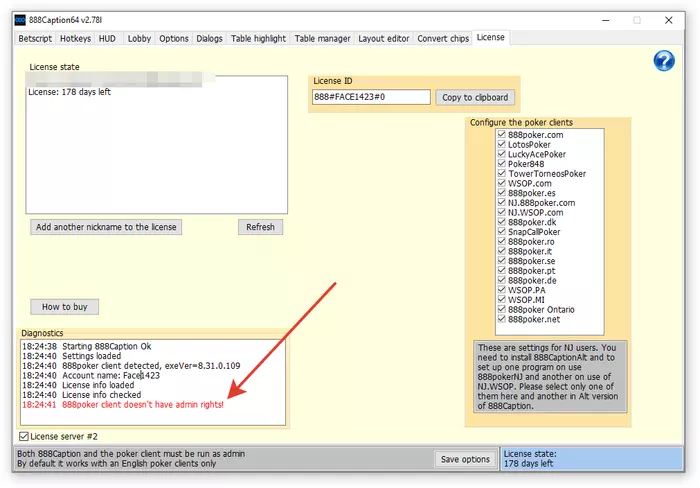Open the Options tab
The height and width of the screenshot is (488, 700).
(174, 39)
